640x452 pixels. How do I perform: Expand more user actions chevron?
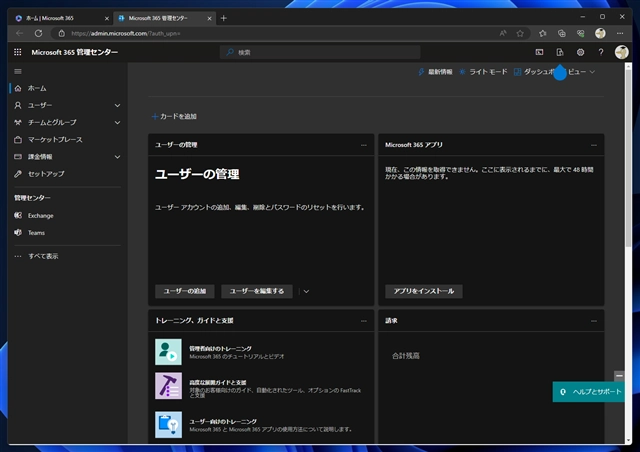pyautogui.click(x=306, y=291)
